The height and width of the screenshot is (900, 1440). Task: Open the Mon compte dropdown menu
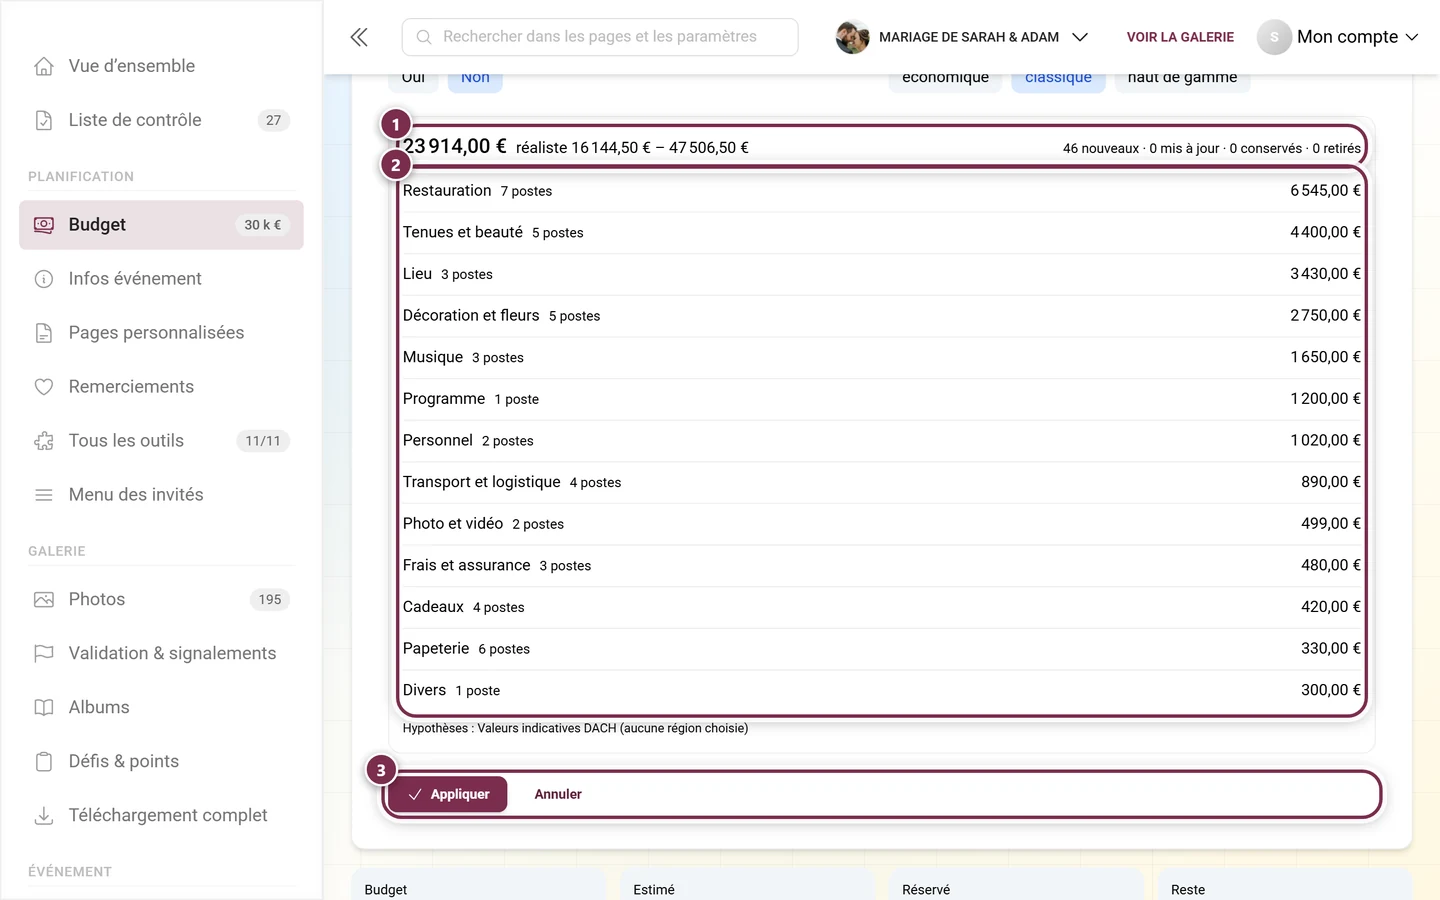tap(1338, 37)
